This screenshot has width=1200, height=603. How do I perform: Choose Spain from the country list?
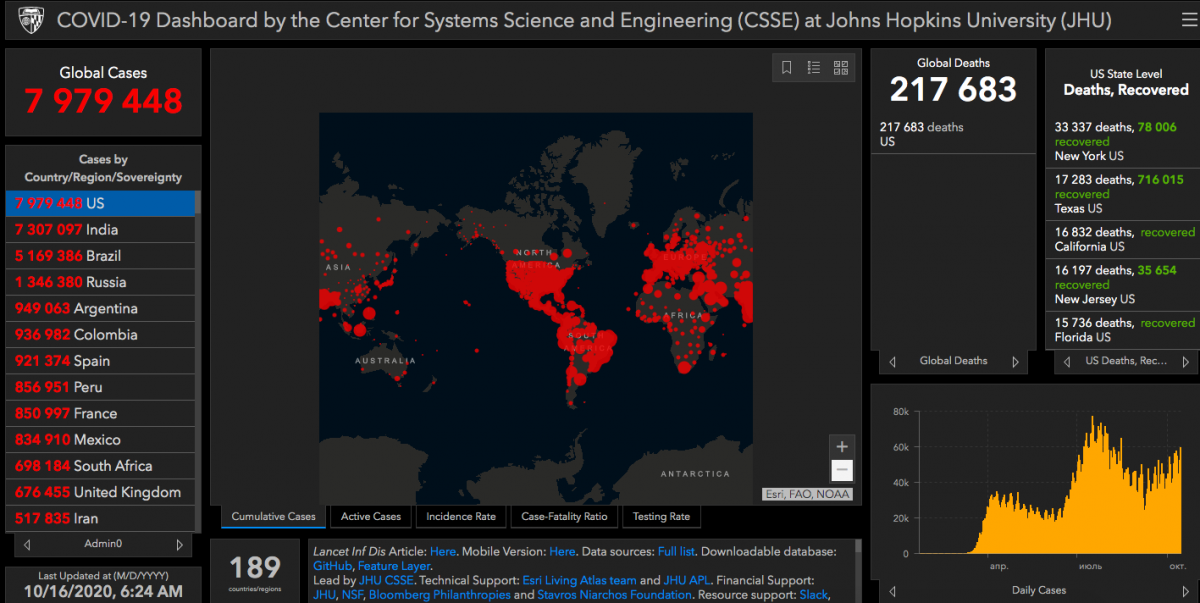(100, 361)
